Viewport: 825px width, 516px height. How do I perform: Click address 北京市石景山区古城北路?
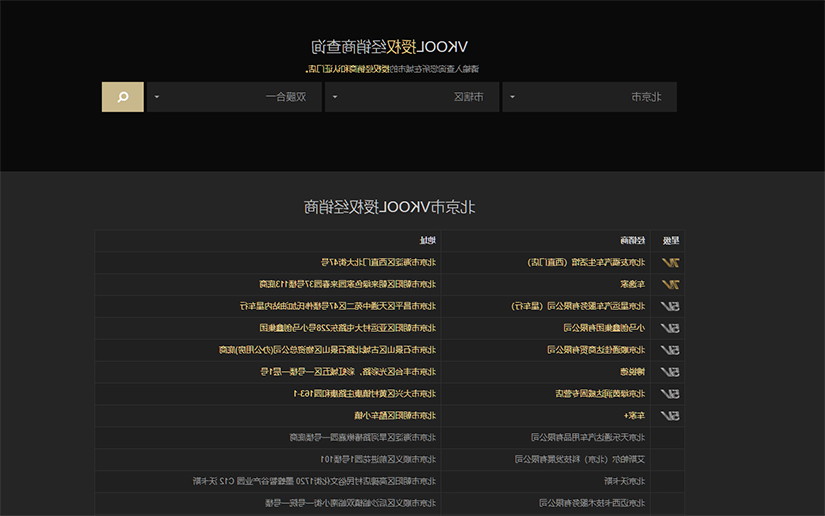[x=327, y=350]
